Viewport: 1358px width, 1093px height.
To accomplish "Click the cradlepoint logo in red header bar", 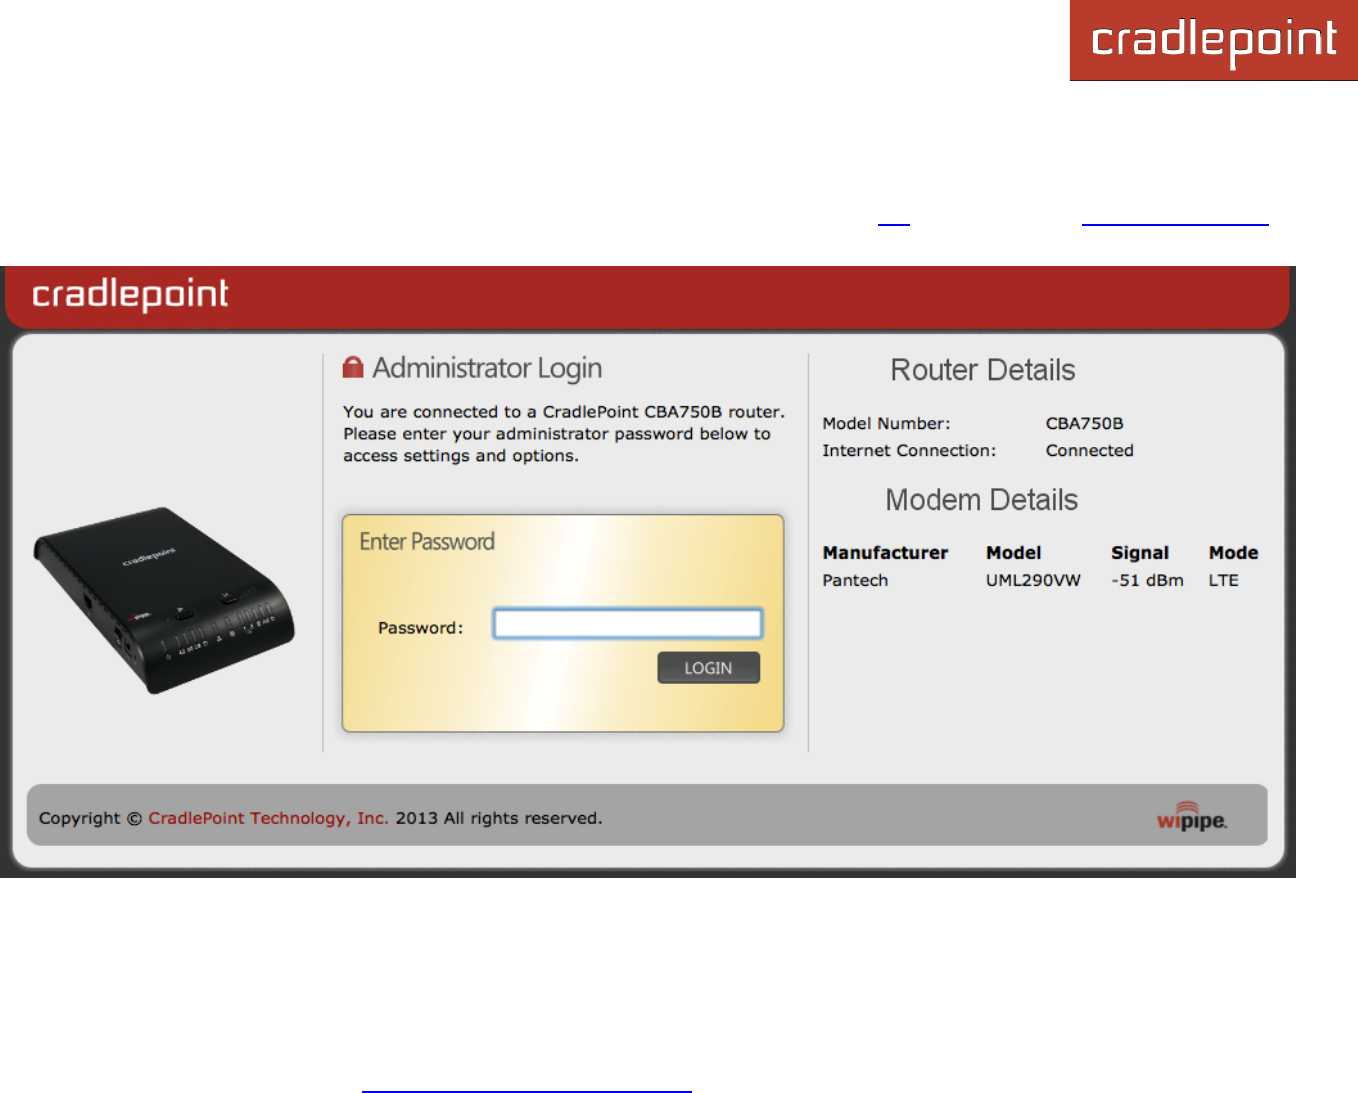I will (x=130, y=294).
